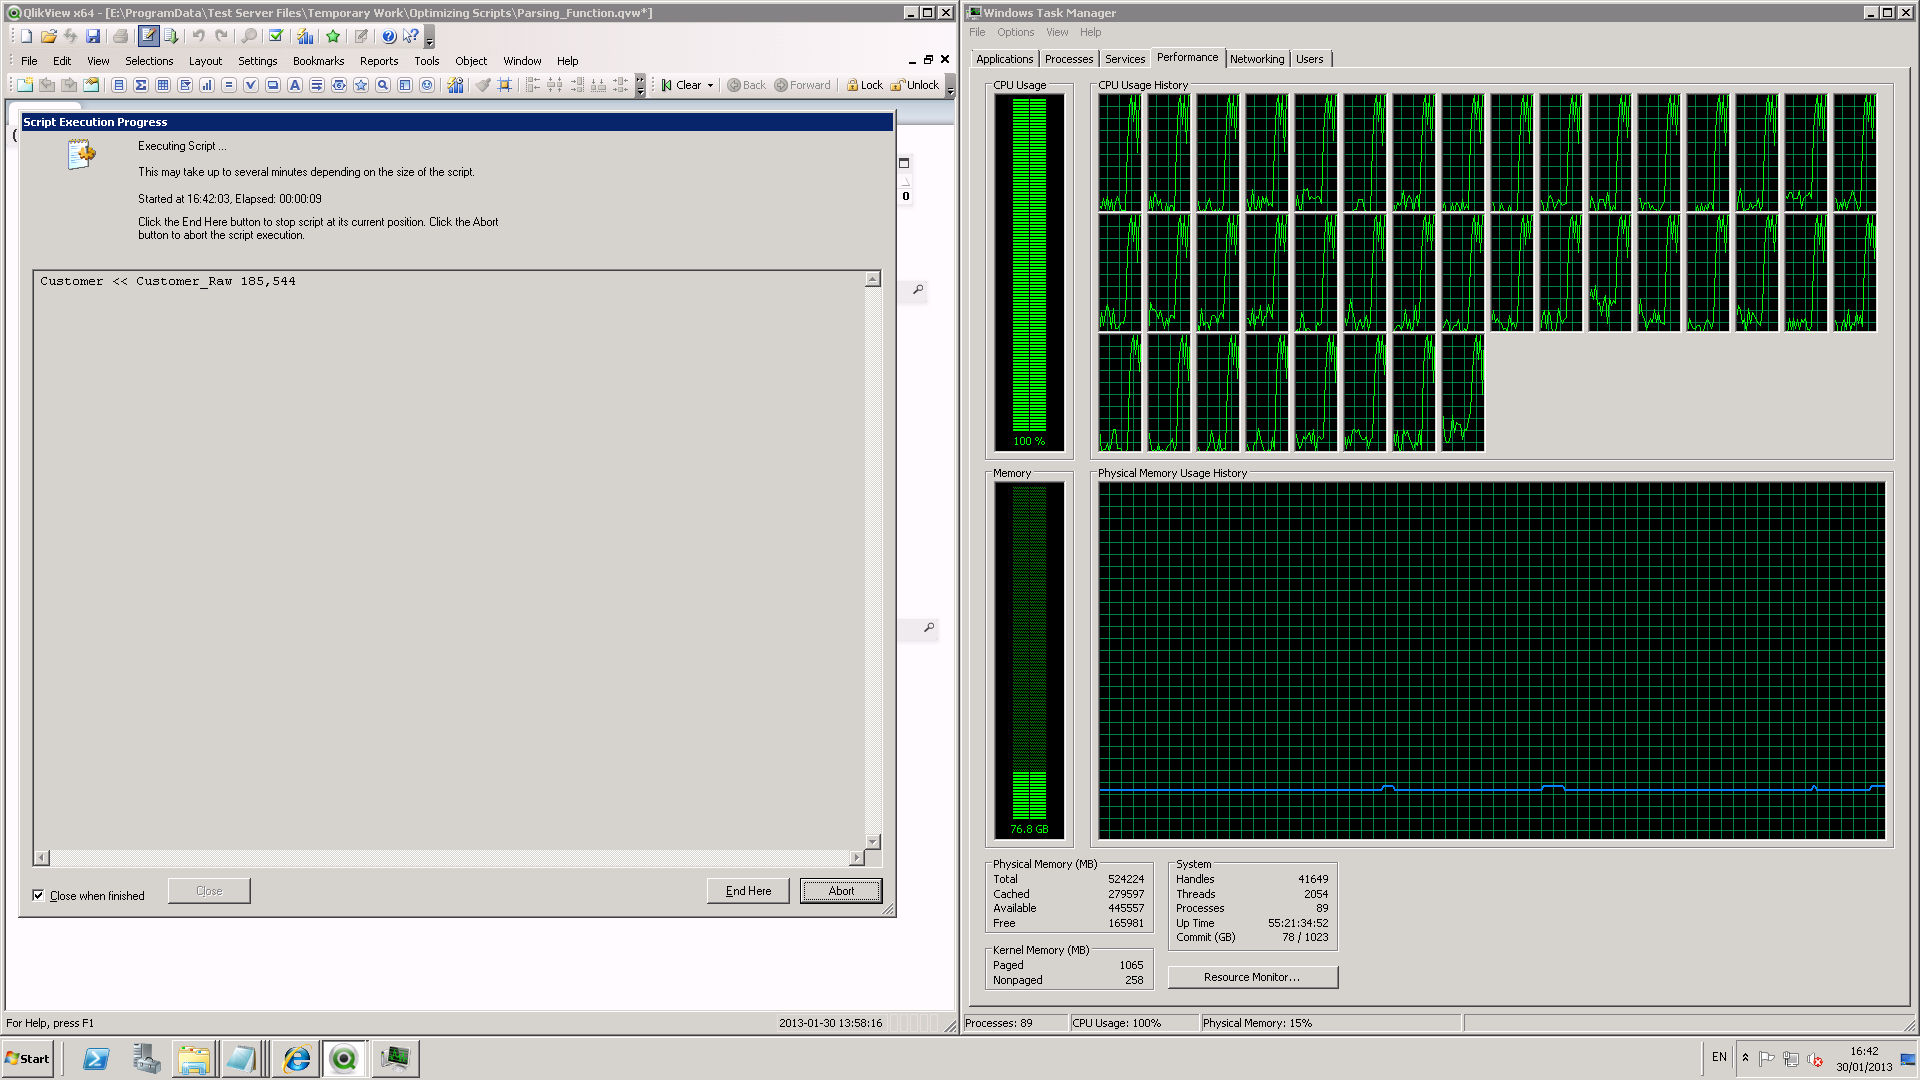1920x1080 pixels.
Task: Toggle the Close when finished checkbox
Action: 37,895
